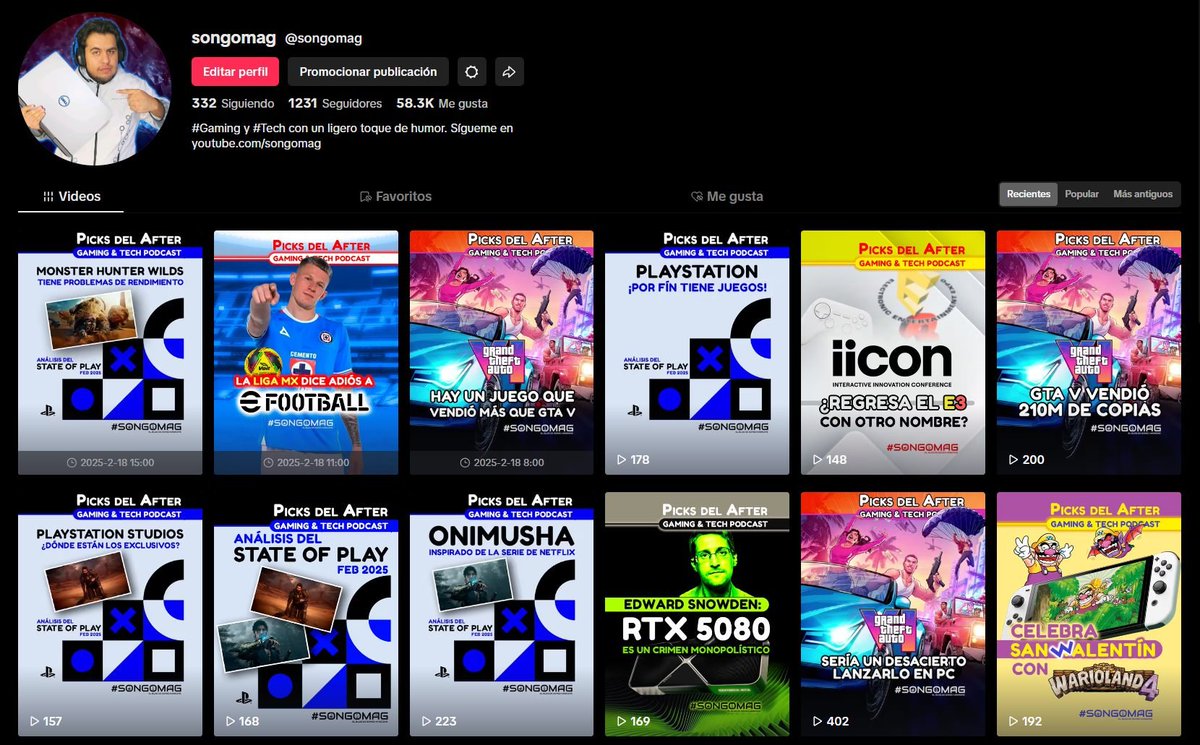Click Promocionar publicación button

pyautogui.click(x=368, y=72)
